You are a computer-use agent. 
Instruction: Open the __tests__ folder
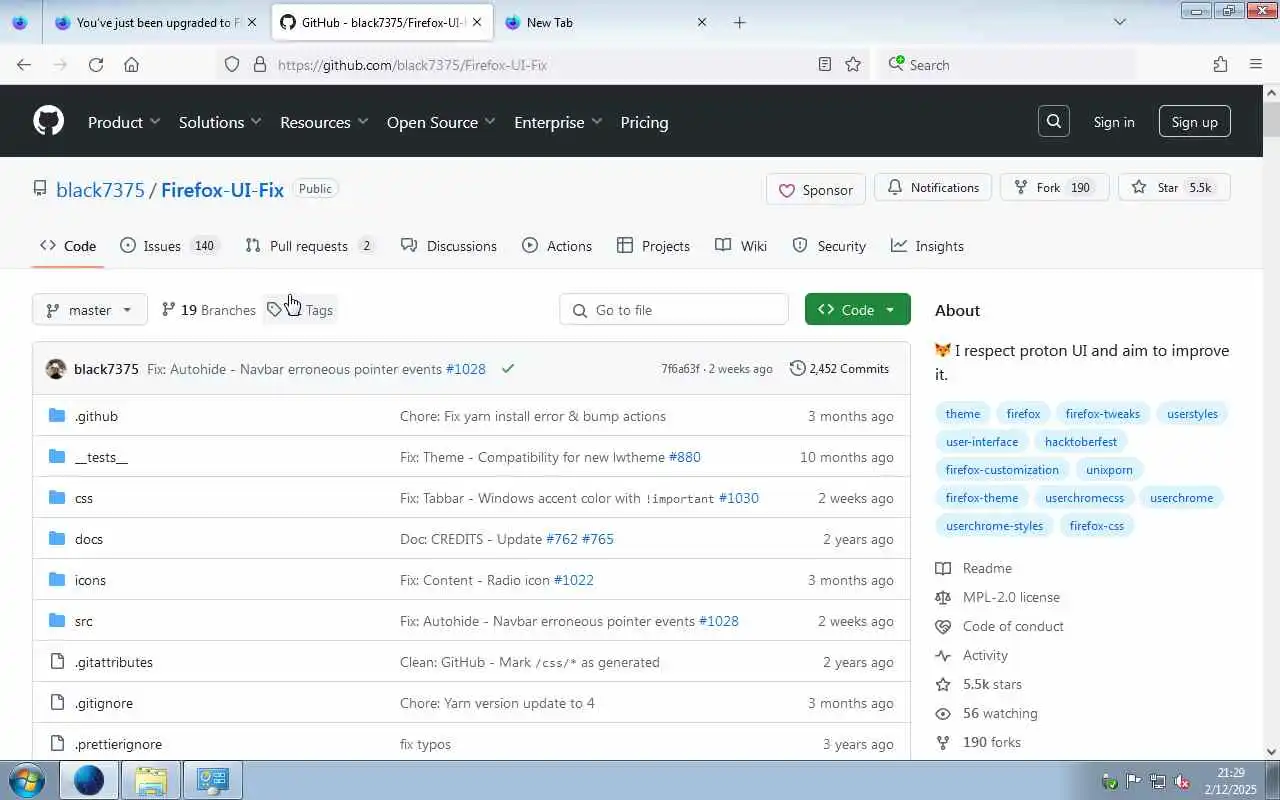coord(101,457)
